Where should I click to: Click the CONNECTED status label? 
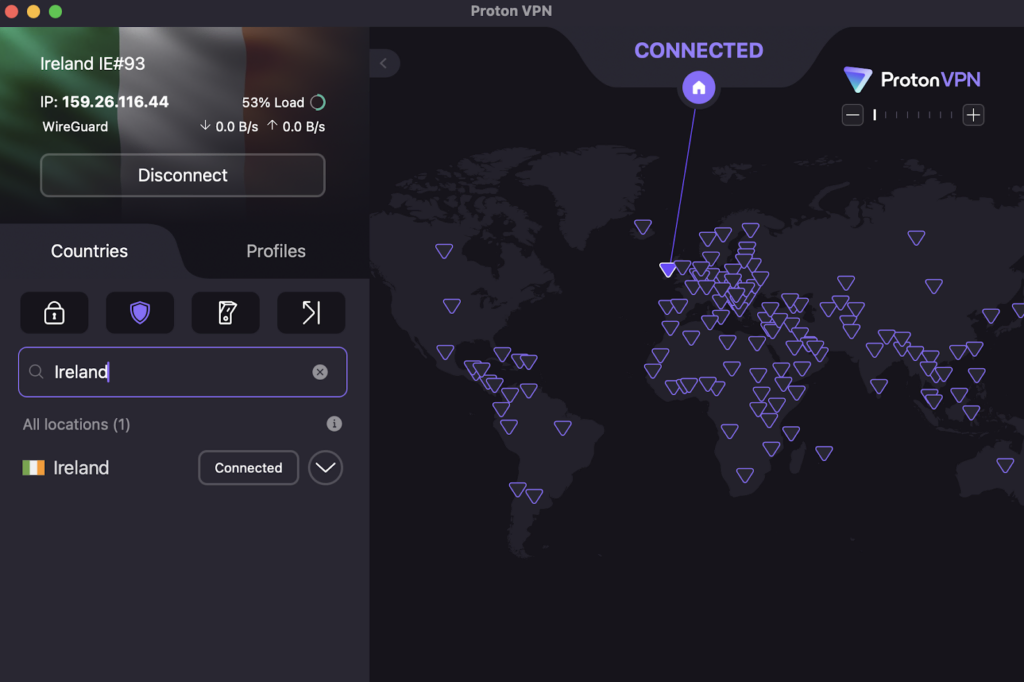coord(699,50)
